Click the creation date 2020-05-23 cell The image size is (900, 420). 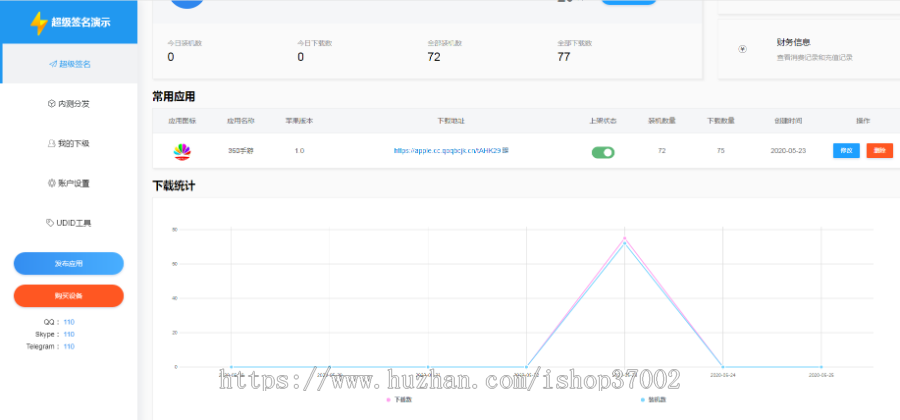click(788, 151)
